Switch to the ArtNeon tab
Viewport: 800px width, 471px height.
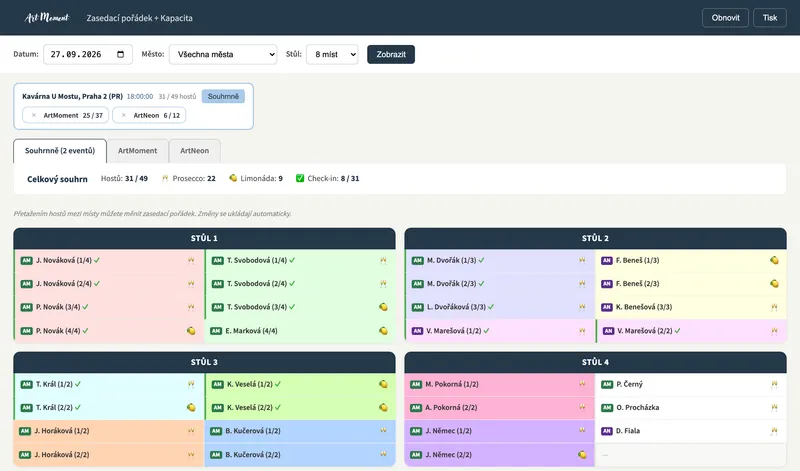(194, 151)
